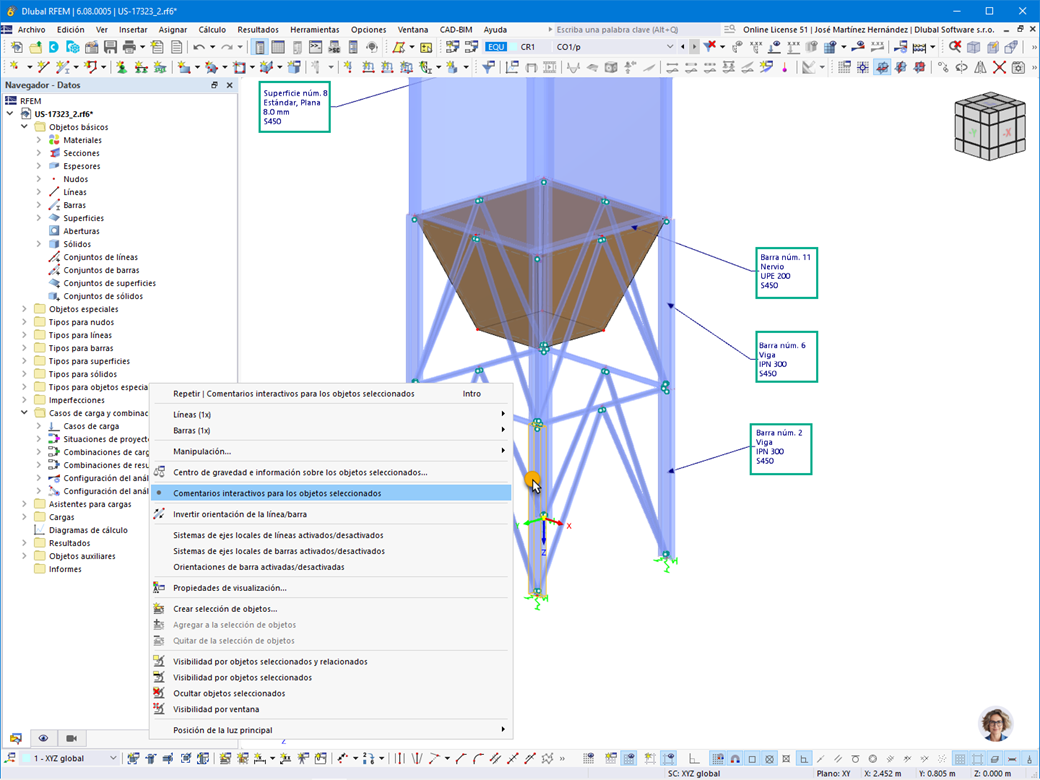
Task: Click the console window icon in toolbar
Action: click(316, 47)
